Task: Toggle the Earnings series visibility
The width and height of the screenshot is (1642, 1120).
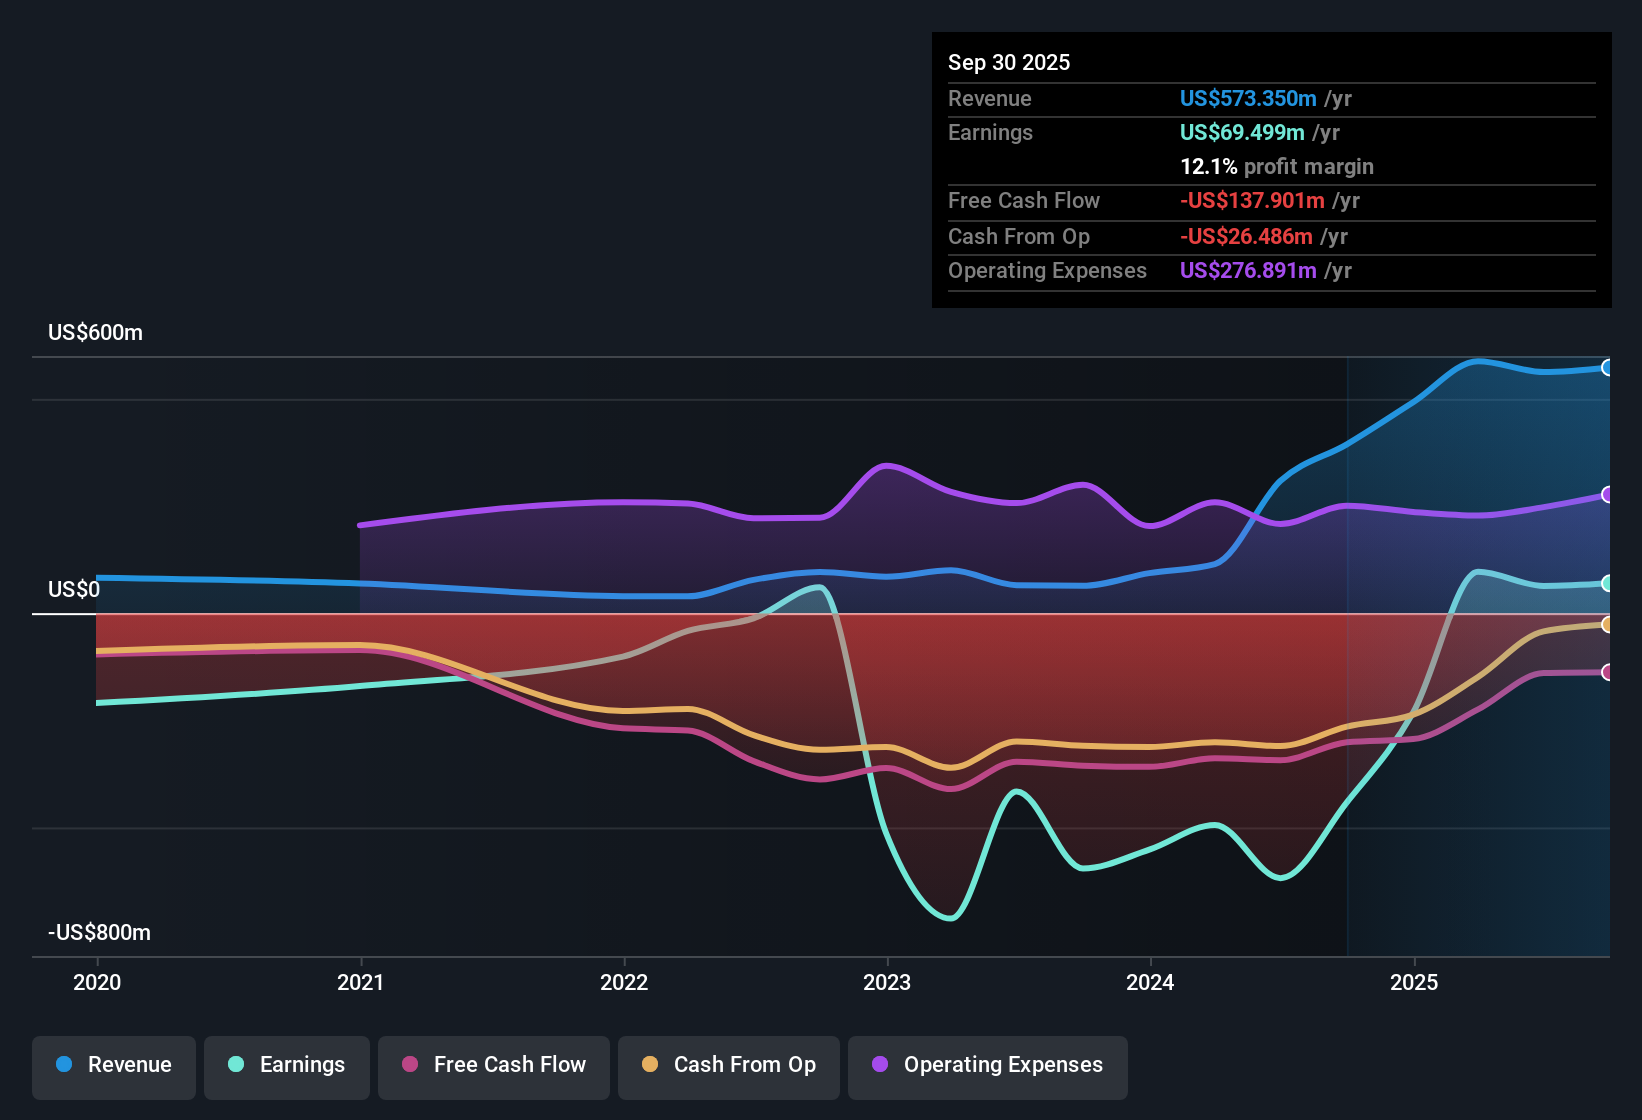Action: point(286,1065)
